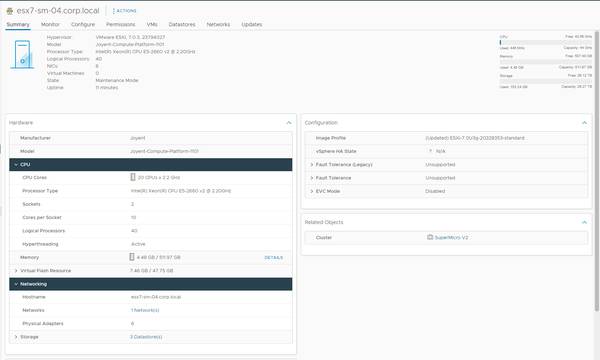The width and height of the screenshot is (600, 360).
Task: Collapse the CPU section header
Action: 151,165
